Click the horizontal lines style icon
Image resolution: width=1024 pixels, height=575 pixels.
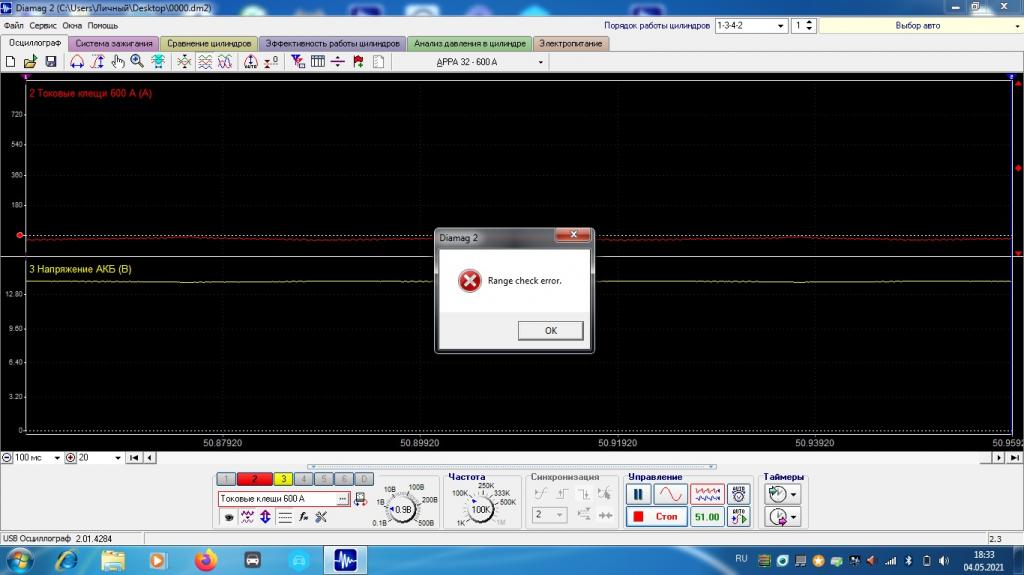click(x=285, y=517)
